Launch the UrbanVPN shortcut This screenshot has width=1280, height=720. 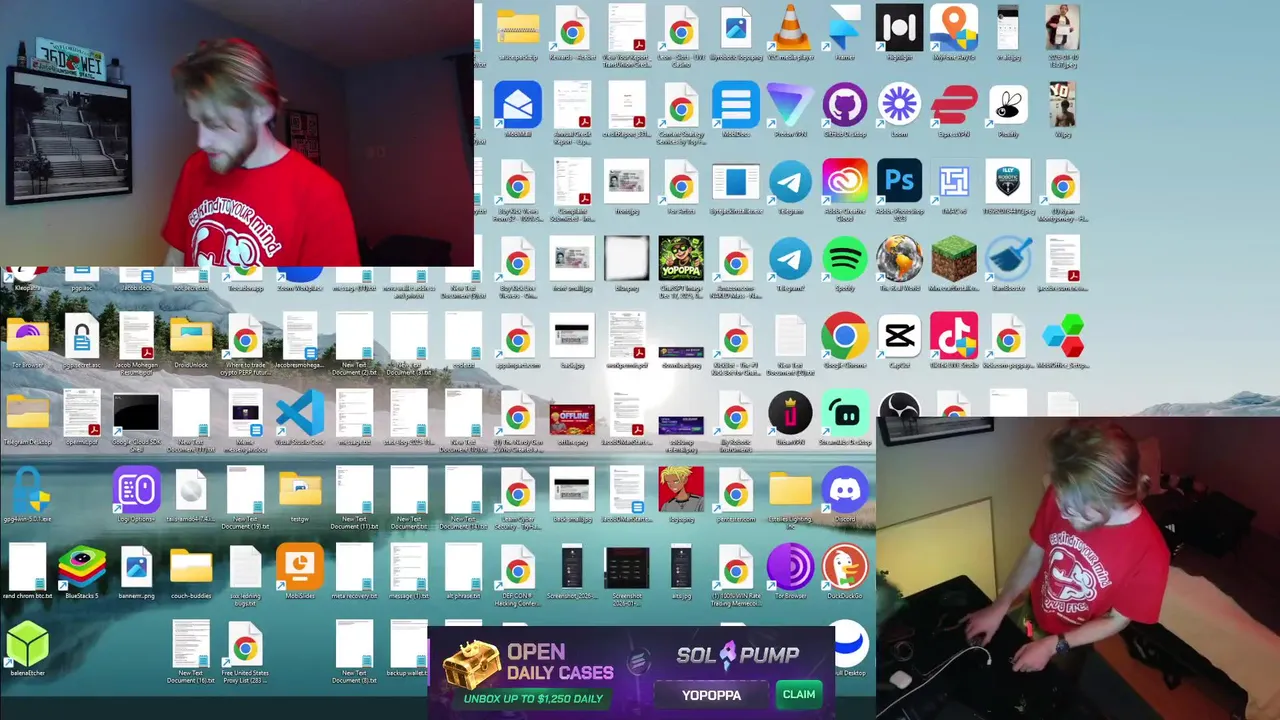pos(790,414)
